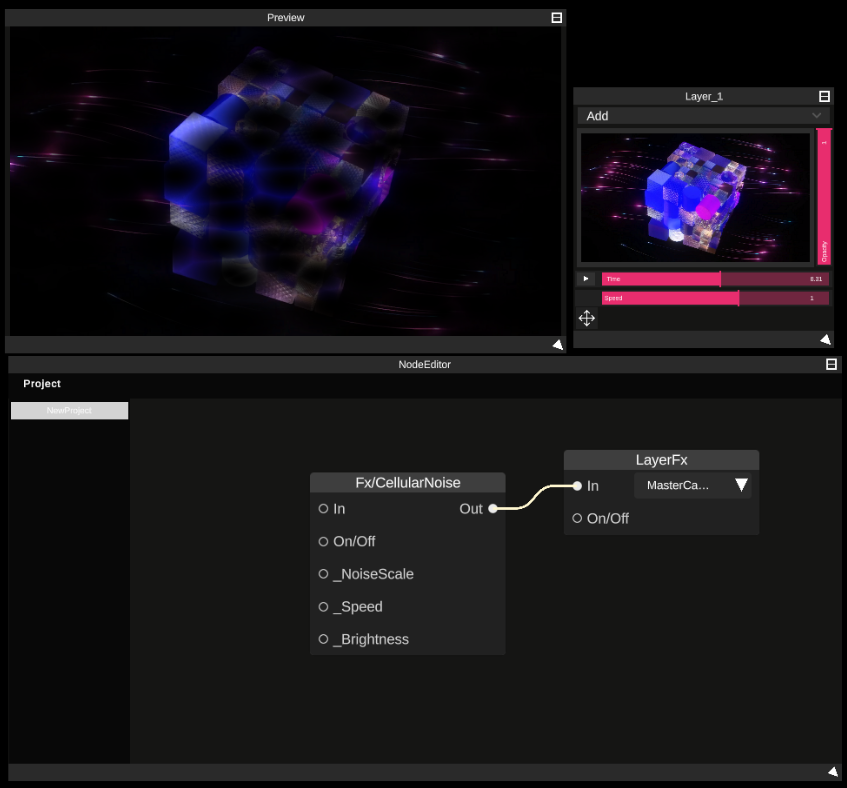Expand the chevron on the Add selector
This screenshot has width=847, height=788.
pos(818,116)
